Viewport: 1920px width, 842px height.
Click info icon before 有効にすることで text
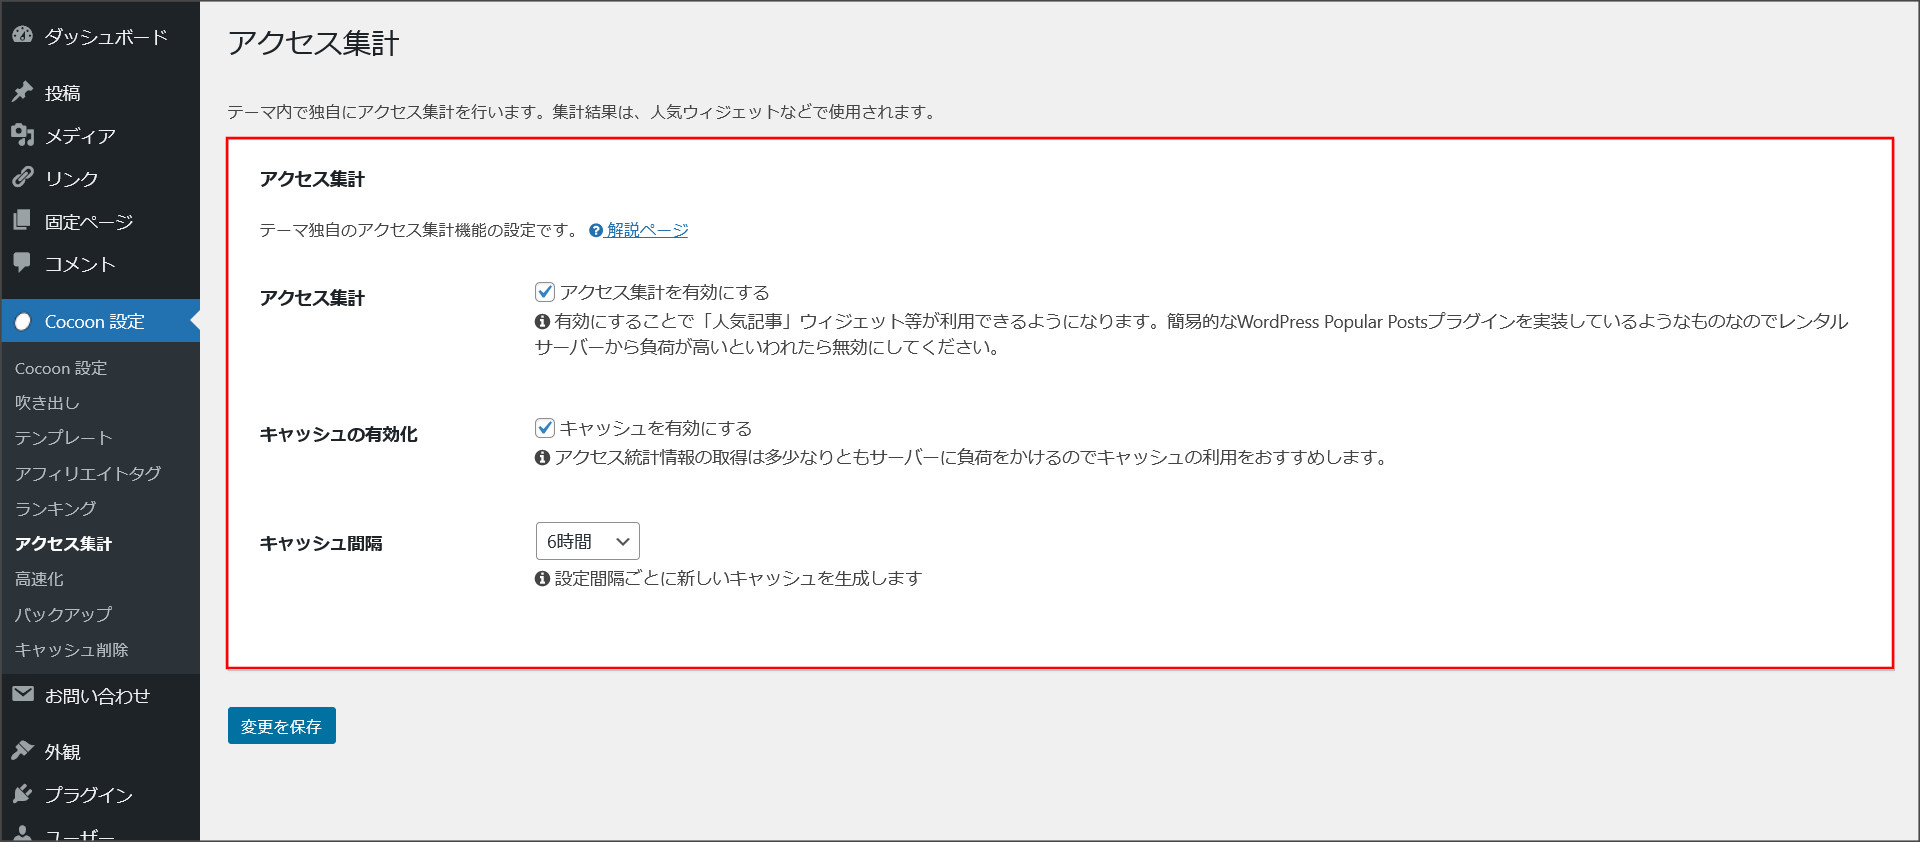tap(542, 321)
